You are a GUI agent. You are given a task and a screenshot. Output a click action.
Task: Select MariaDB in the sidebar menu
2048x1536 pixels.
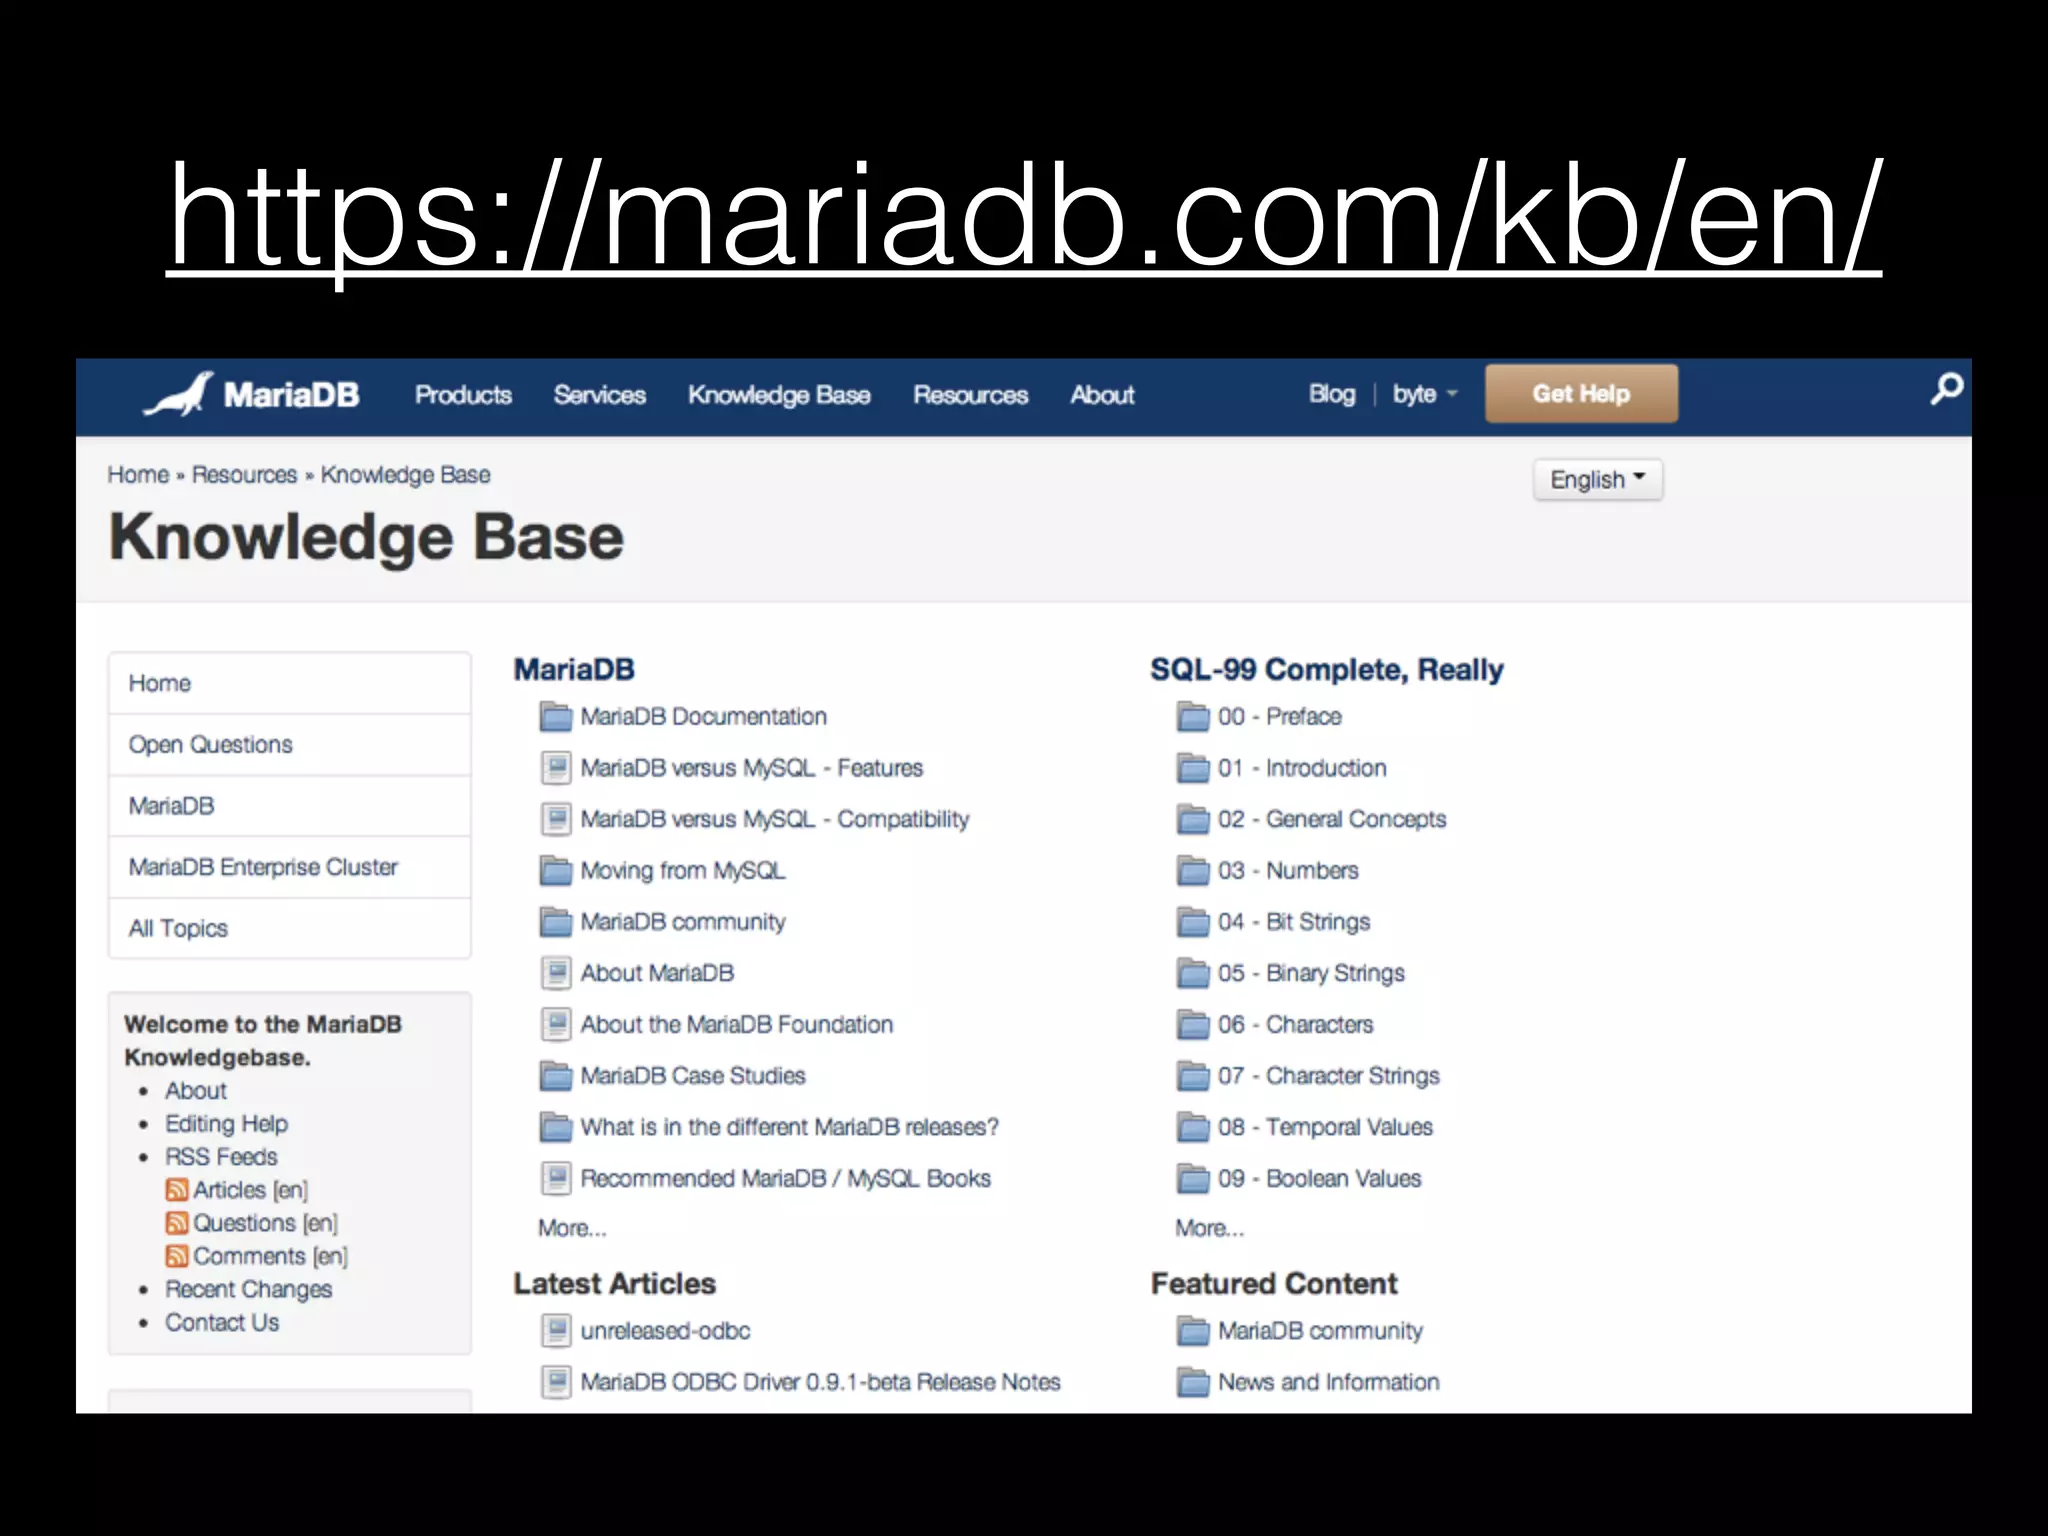(290, 806)
